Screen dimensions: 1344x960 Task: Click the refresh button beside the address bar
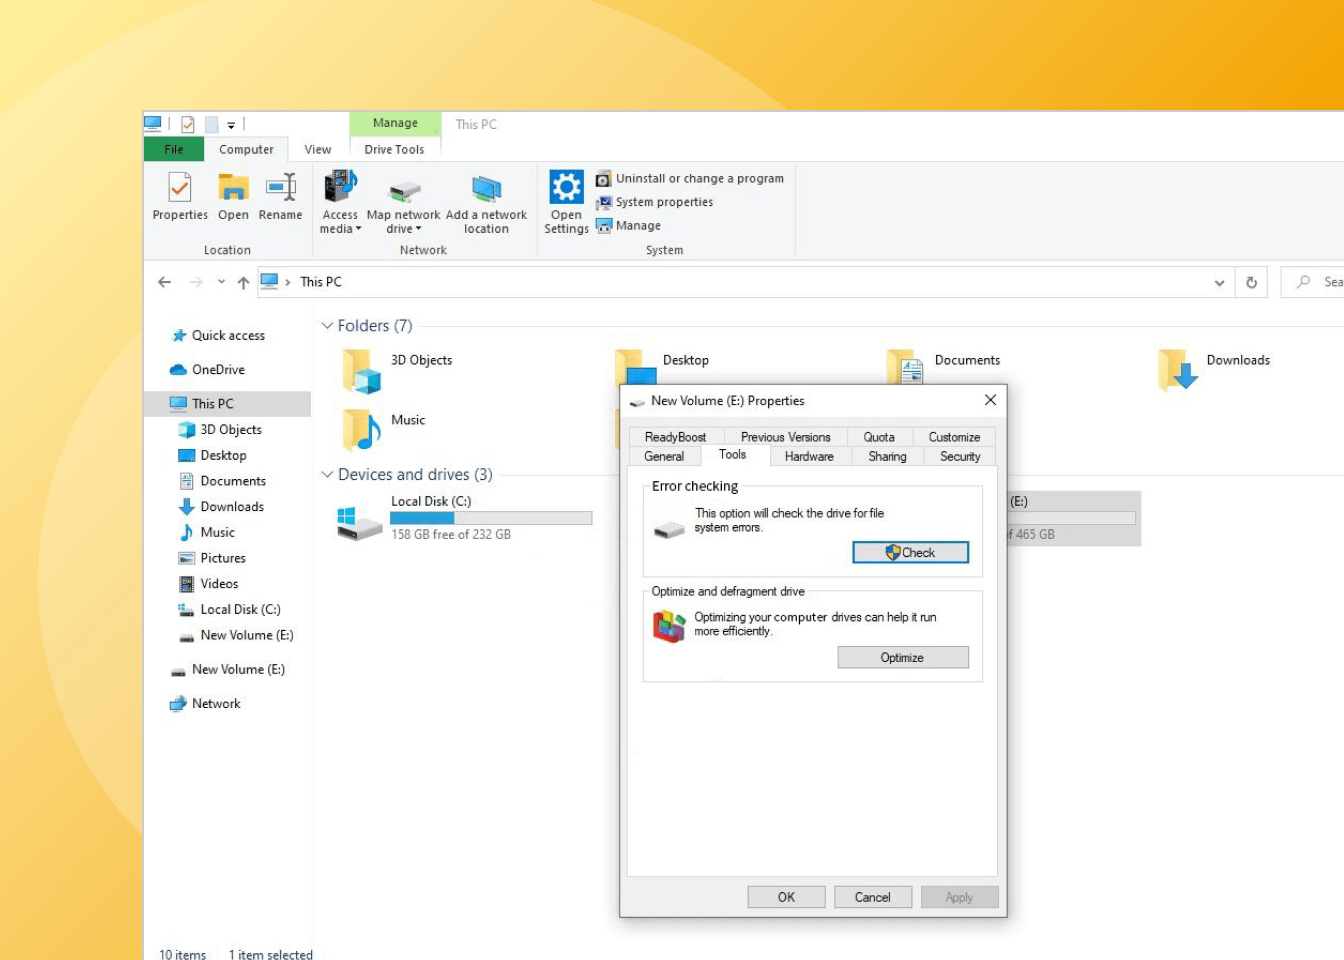[x=1251, y=282]
